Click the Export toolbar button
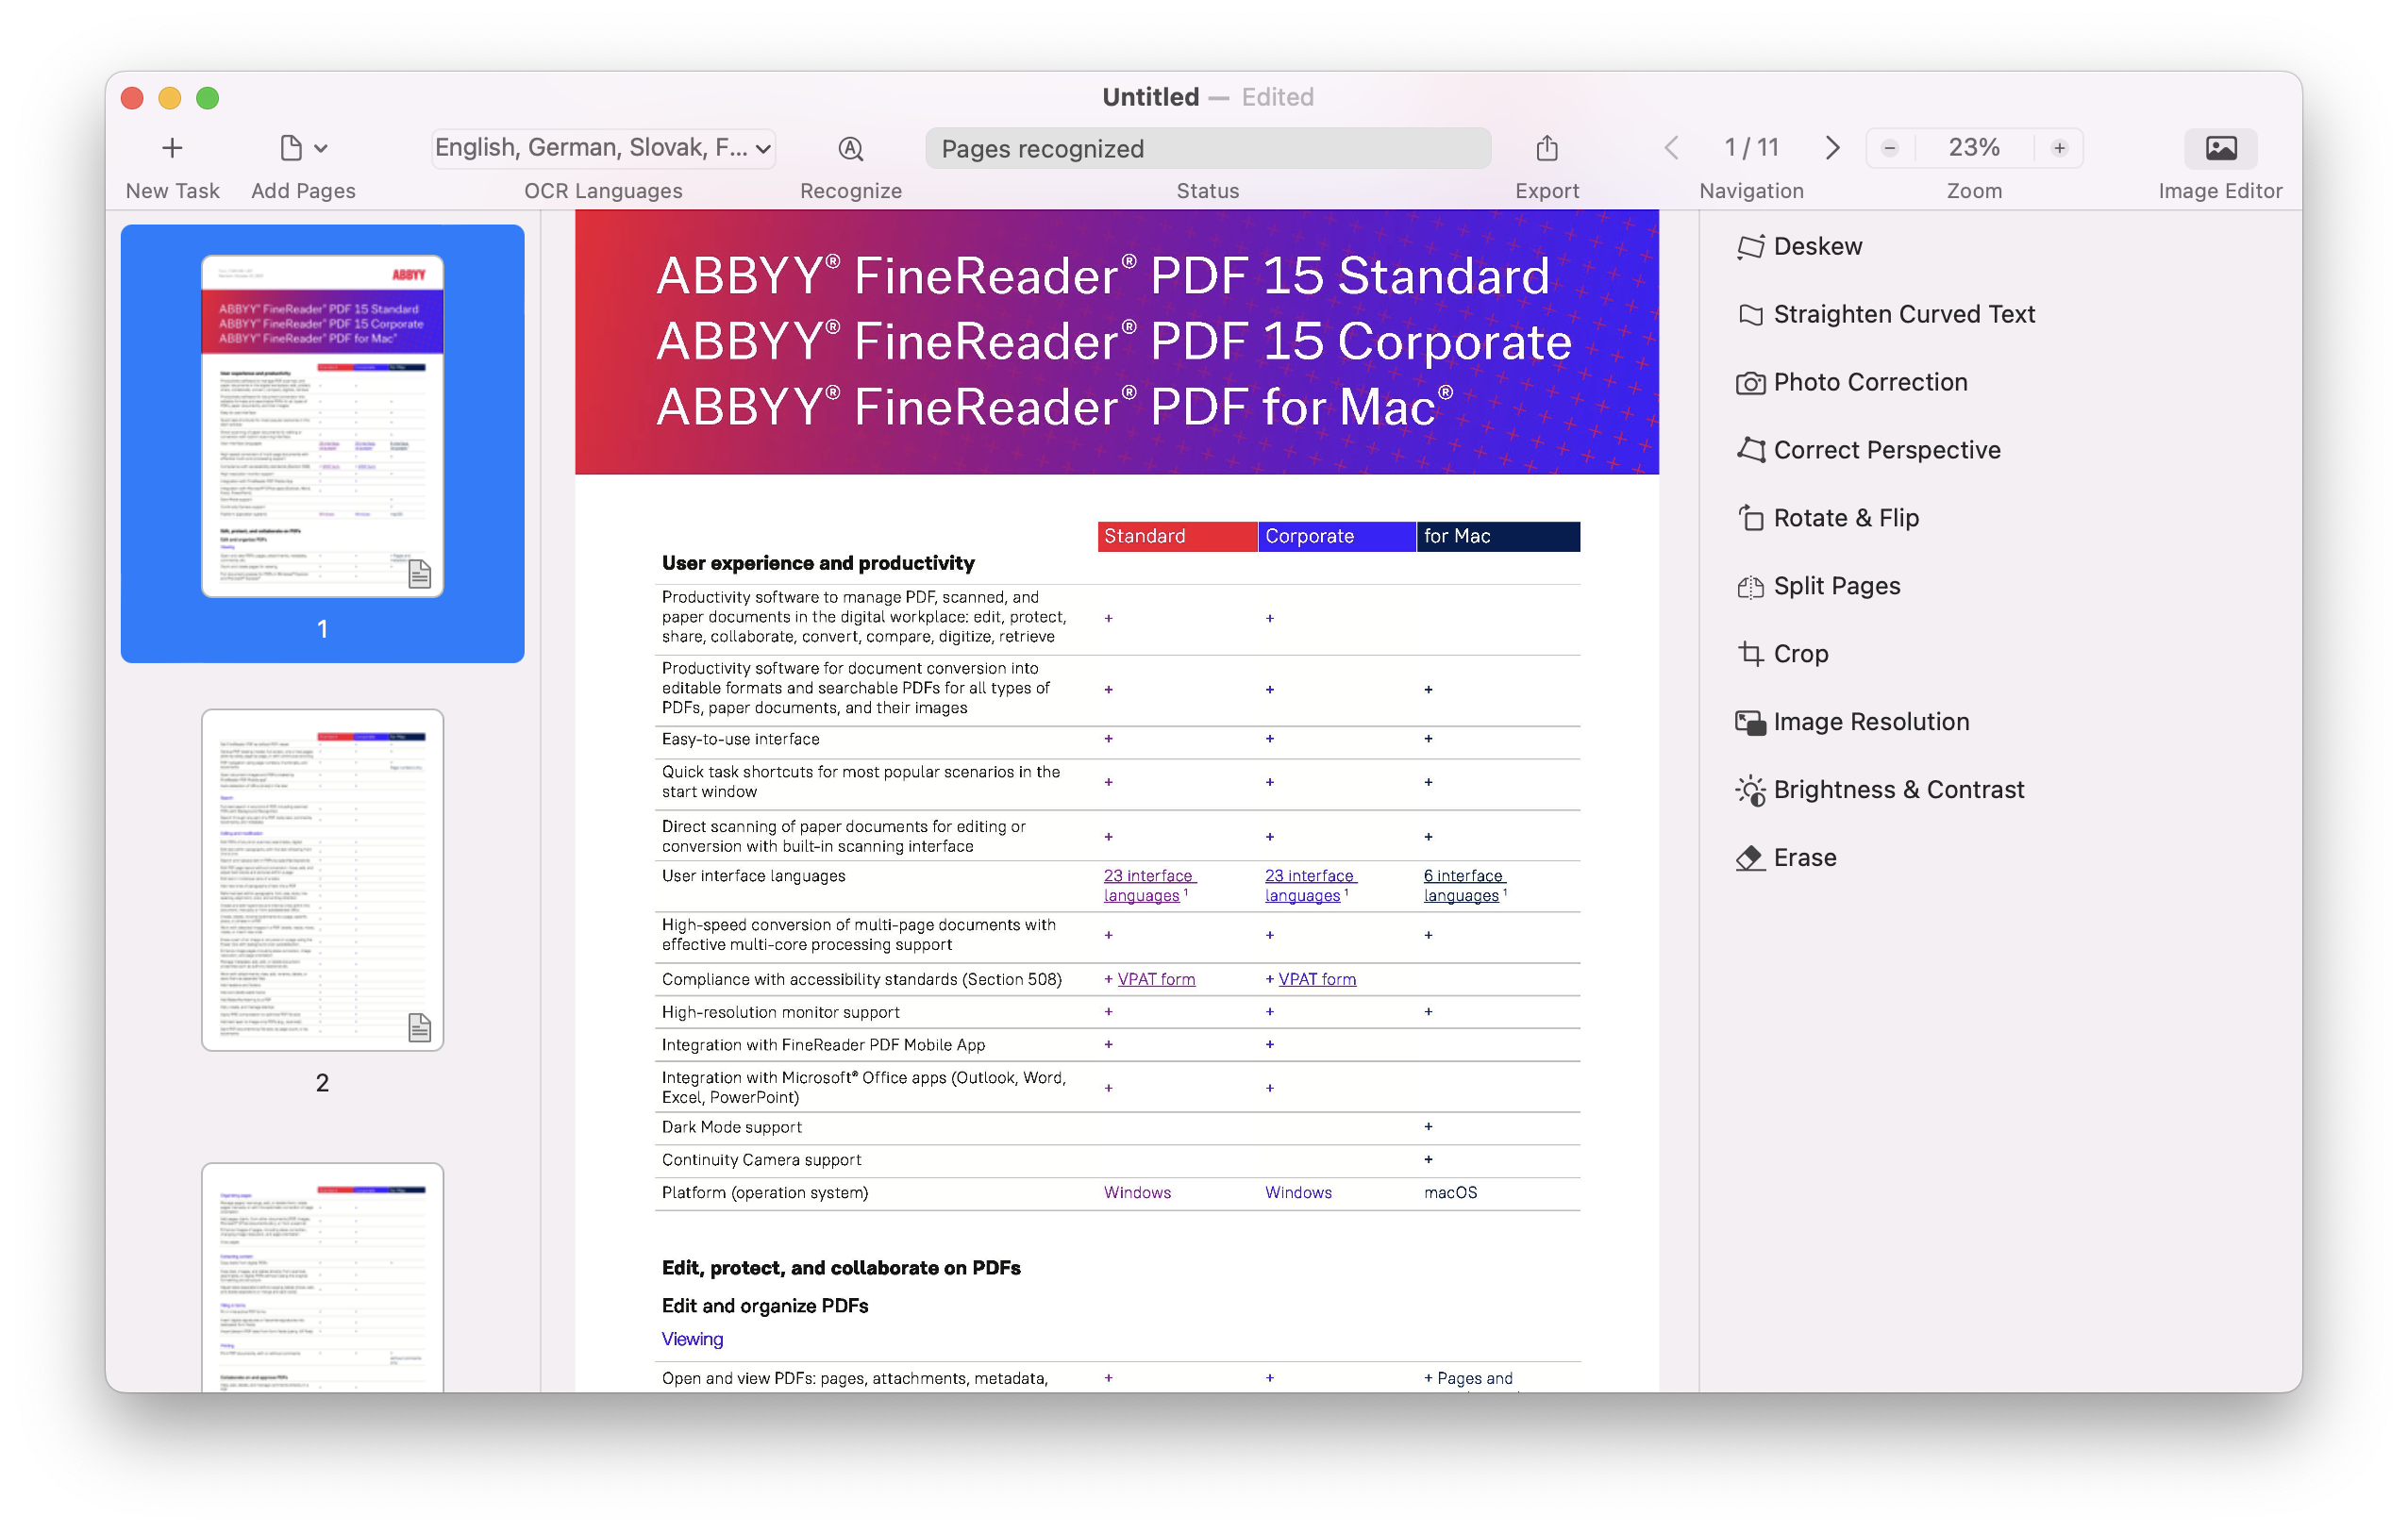2408x1532 pixels. pyautogui.click(x=1545, y=147)
